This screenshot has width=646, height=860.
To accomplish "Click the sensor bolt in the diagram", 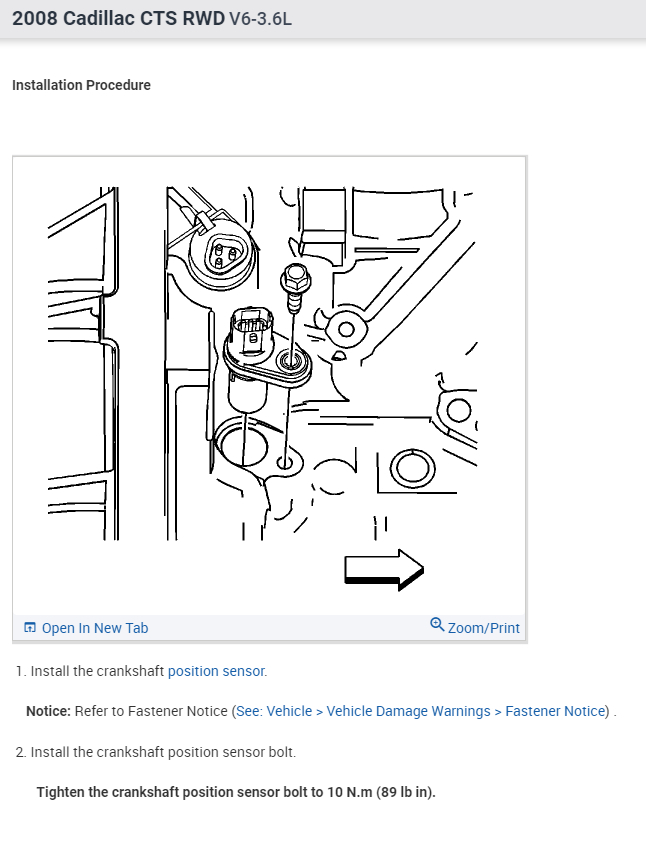I will tap(296, 286).
